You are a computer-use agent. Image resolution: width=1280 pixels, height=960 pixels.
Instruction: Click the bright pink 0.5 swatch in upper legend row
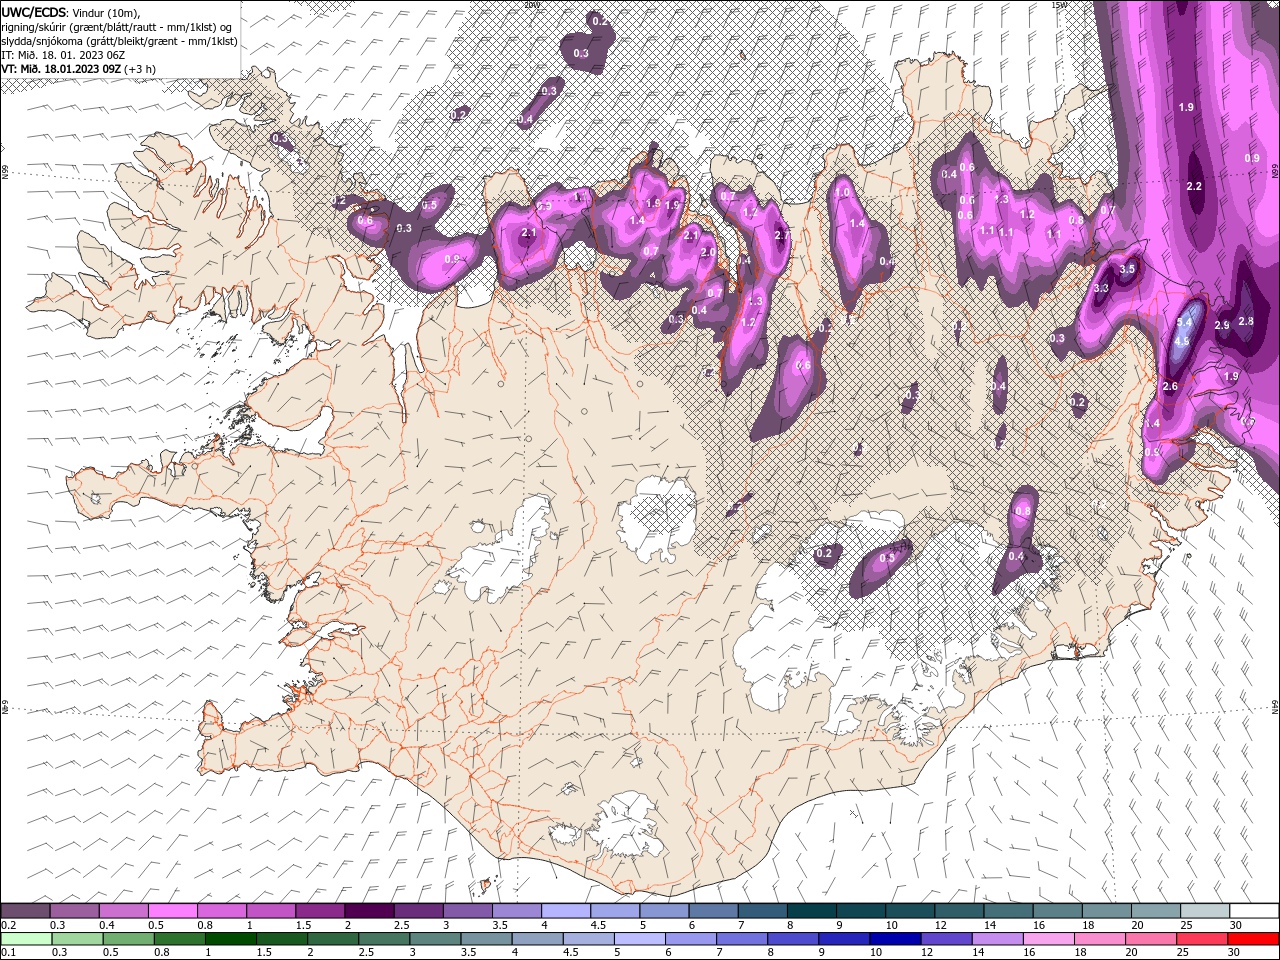tap(172, 910)
